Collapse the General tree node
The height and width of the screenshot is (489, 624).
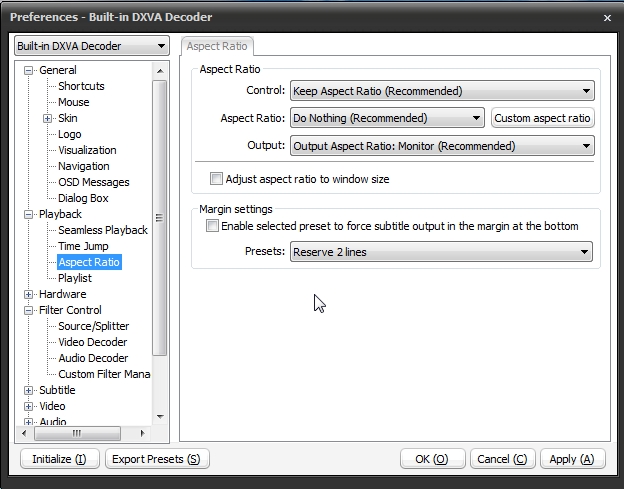pos(29,70)
